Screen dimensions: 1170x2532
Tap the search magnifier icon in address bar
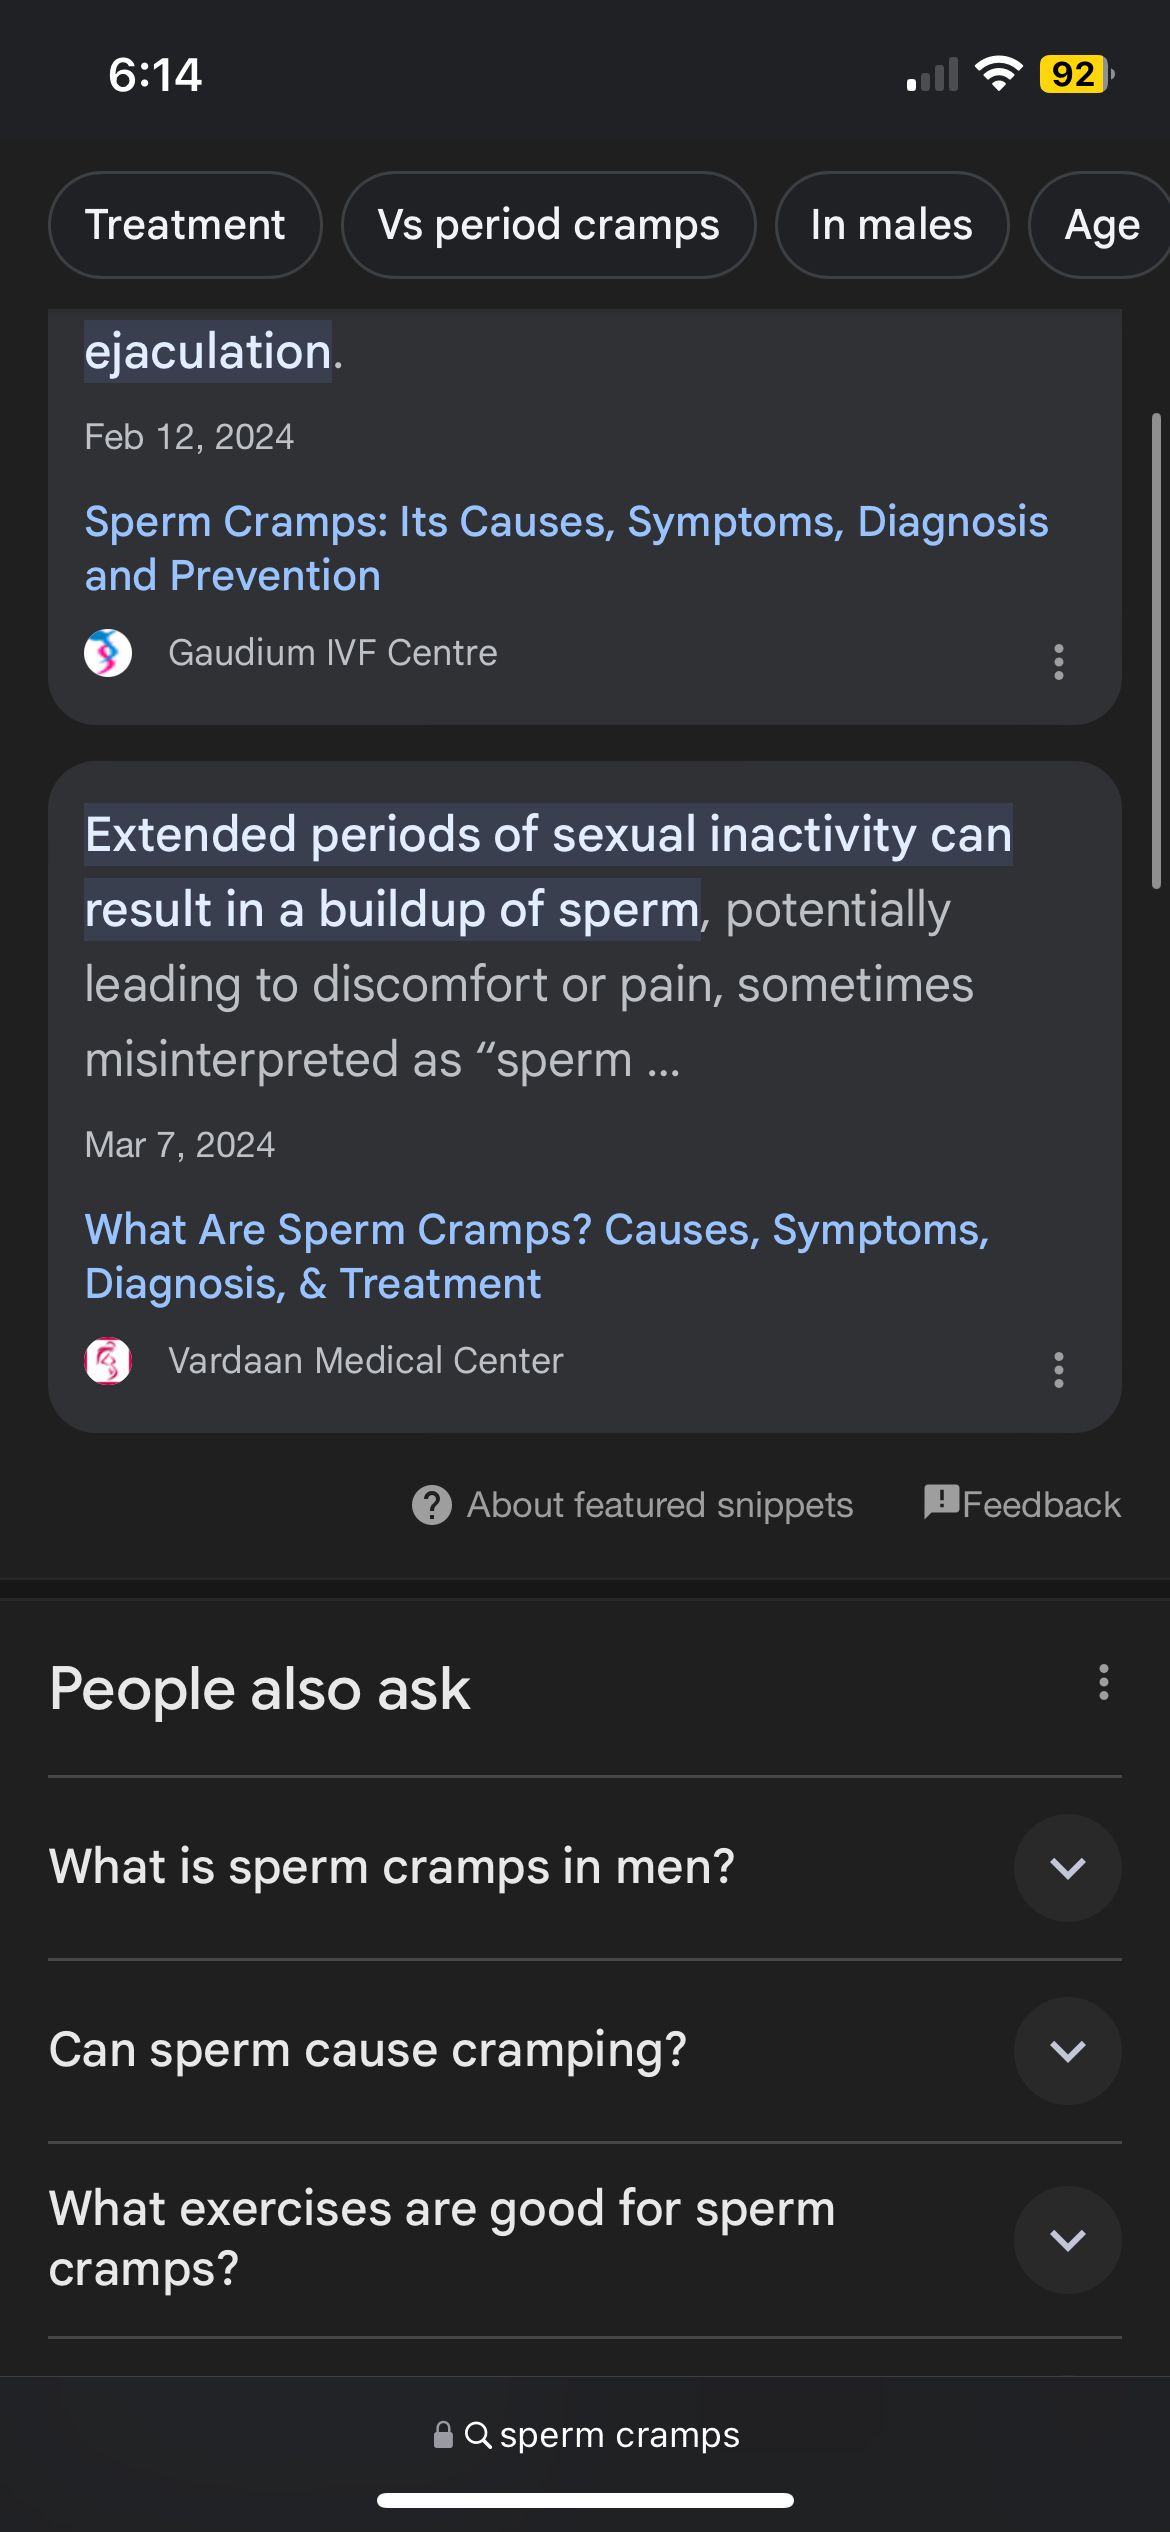pyautogui.click(x=478, y=2435)
